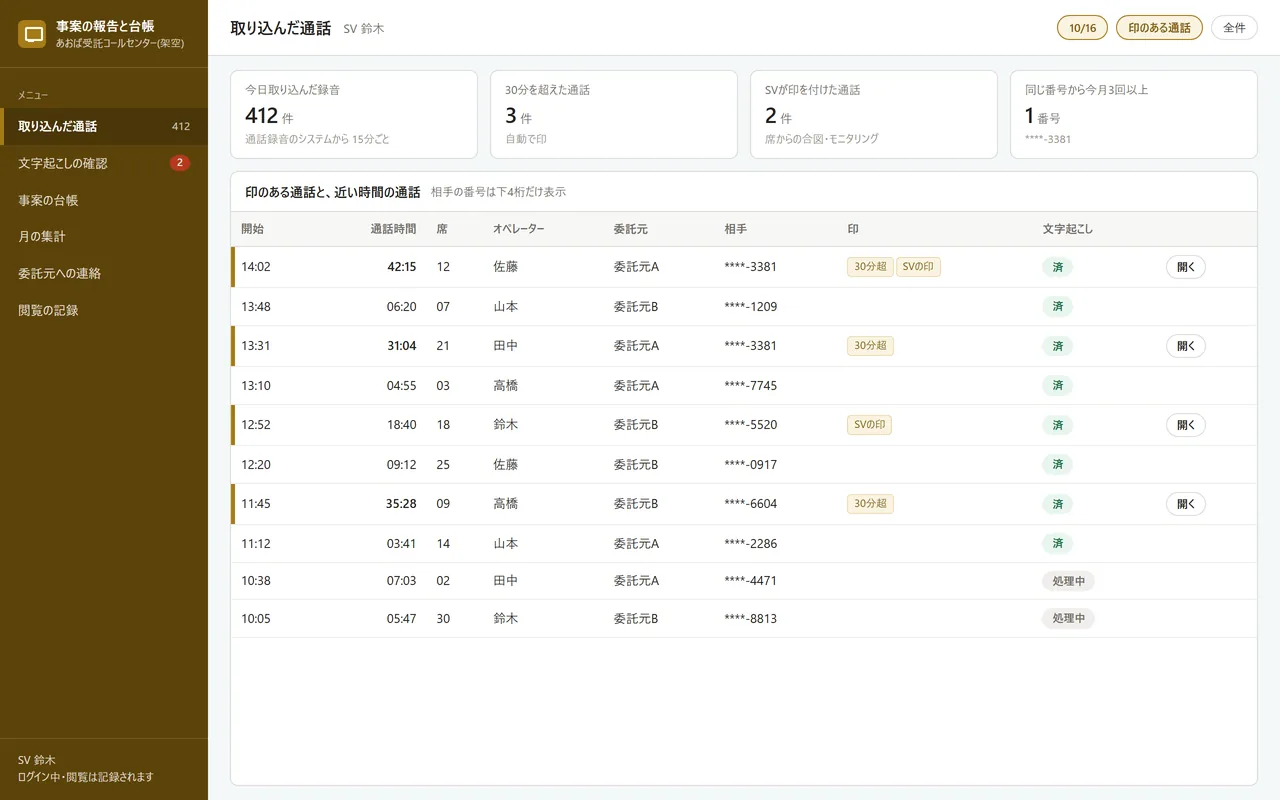Open 委託元への連絡 in the menu
This screenshot has width=1280, height=800.
104,273
